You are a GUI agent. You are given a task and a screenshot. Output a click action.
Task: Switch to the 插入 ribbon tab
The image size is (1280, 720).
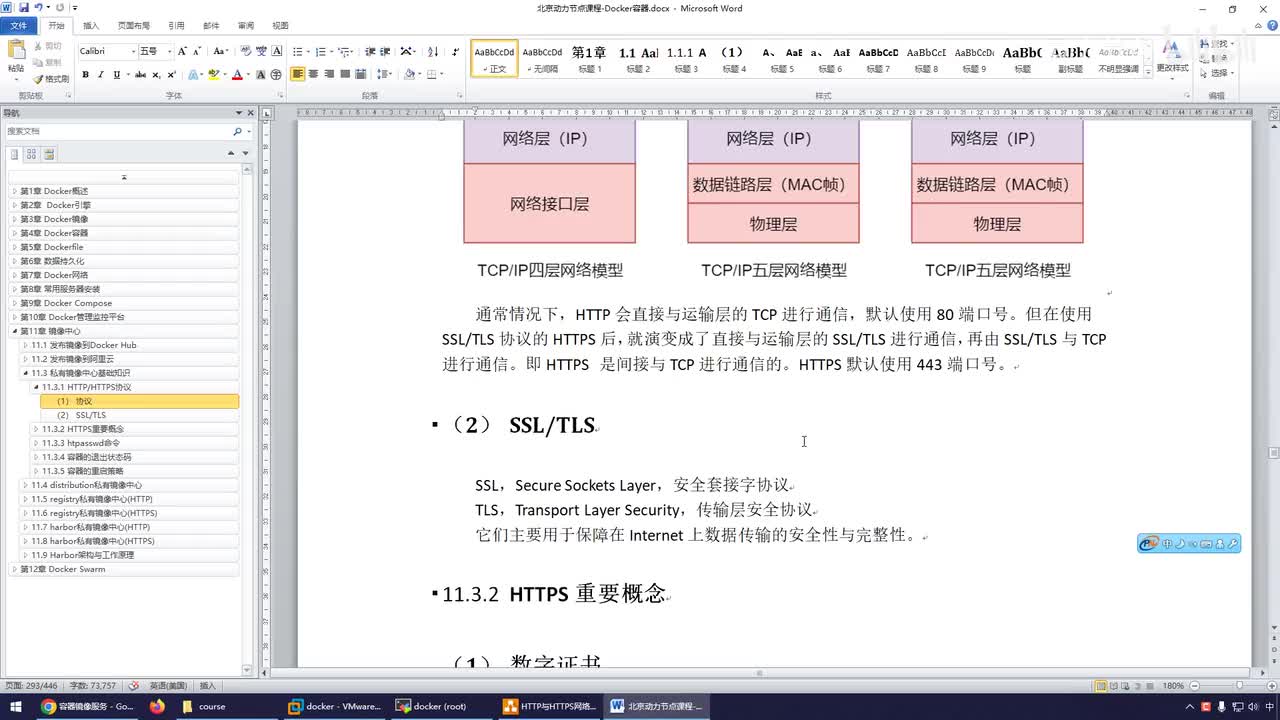coord(91,25)
